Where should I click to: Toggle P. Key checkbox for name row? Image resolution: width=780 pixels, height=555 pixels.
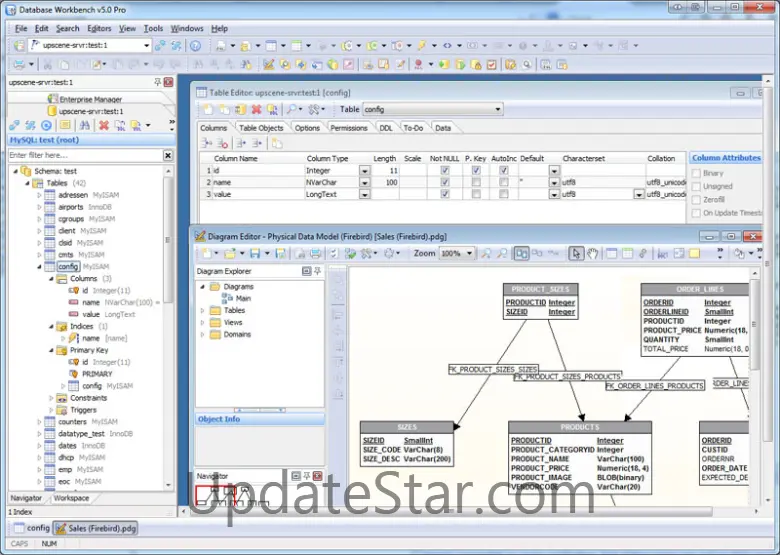476,183
